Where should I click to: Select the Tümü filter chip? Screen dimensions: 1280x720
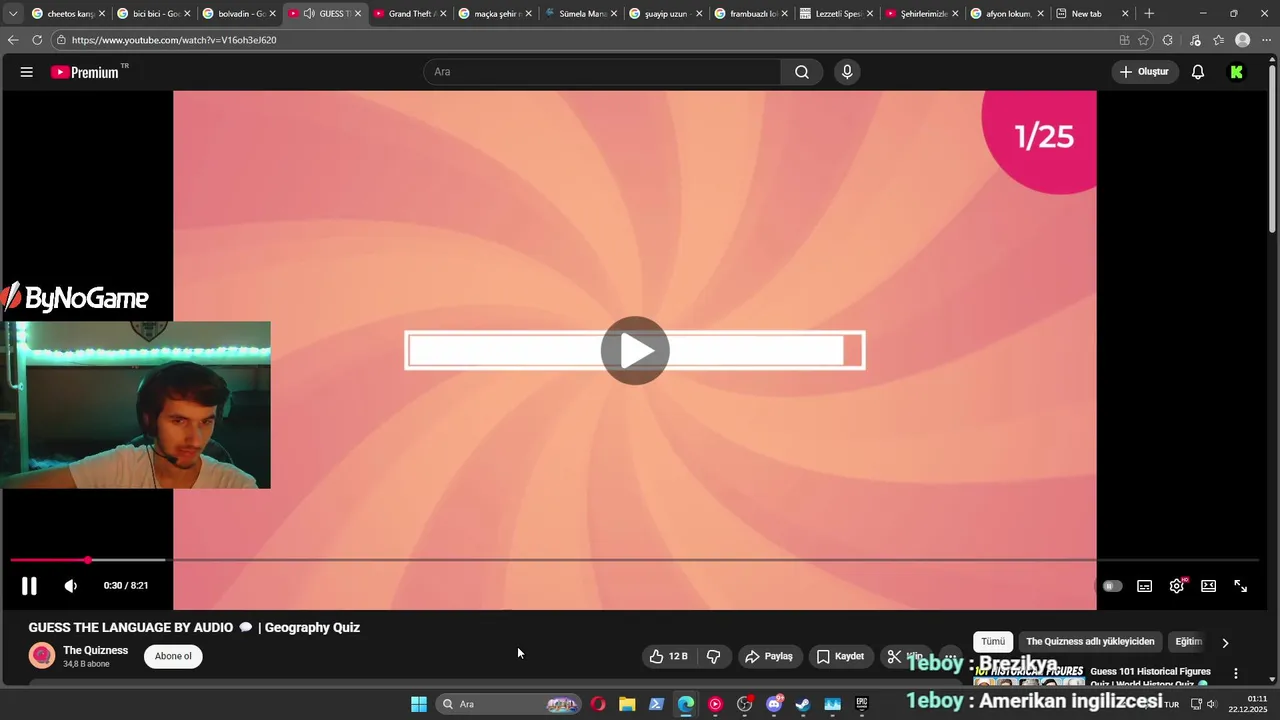point(993,642)
